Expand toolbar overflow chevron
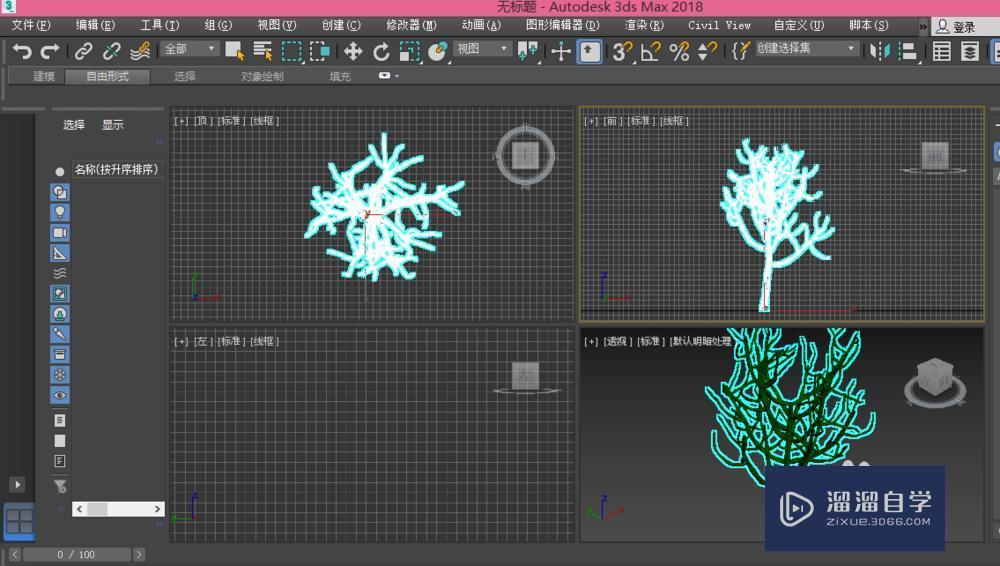 click(x=922, y=26)
